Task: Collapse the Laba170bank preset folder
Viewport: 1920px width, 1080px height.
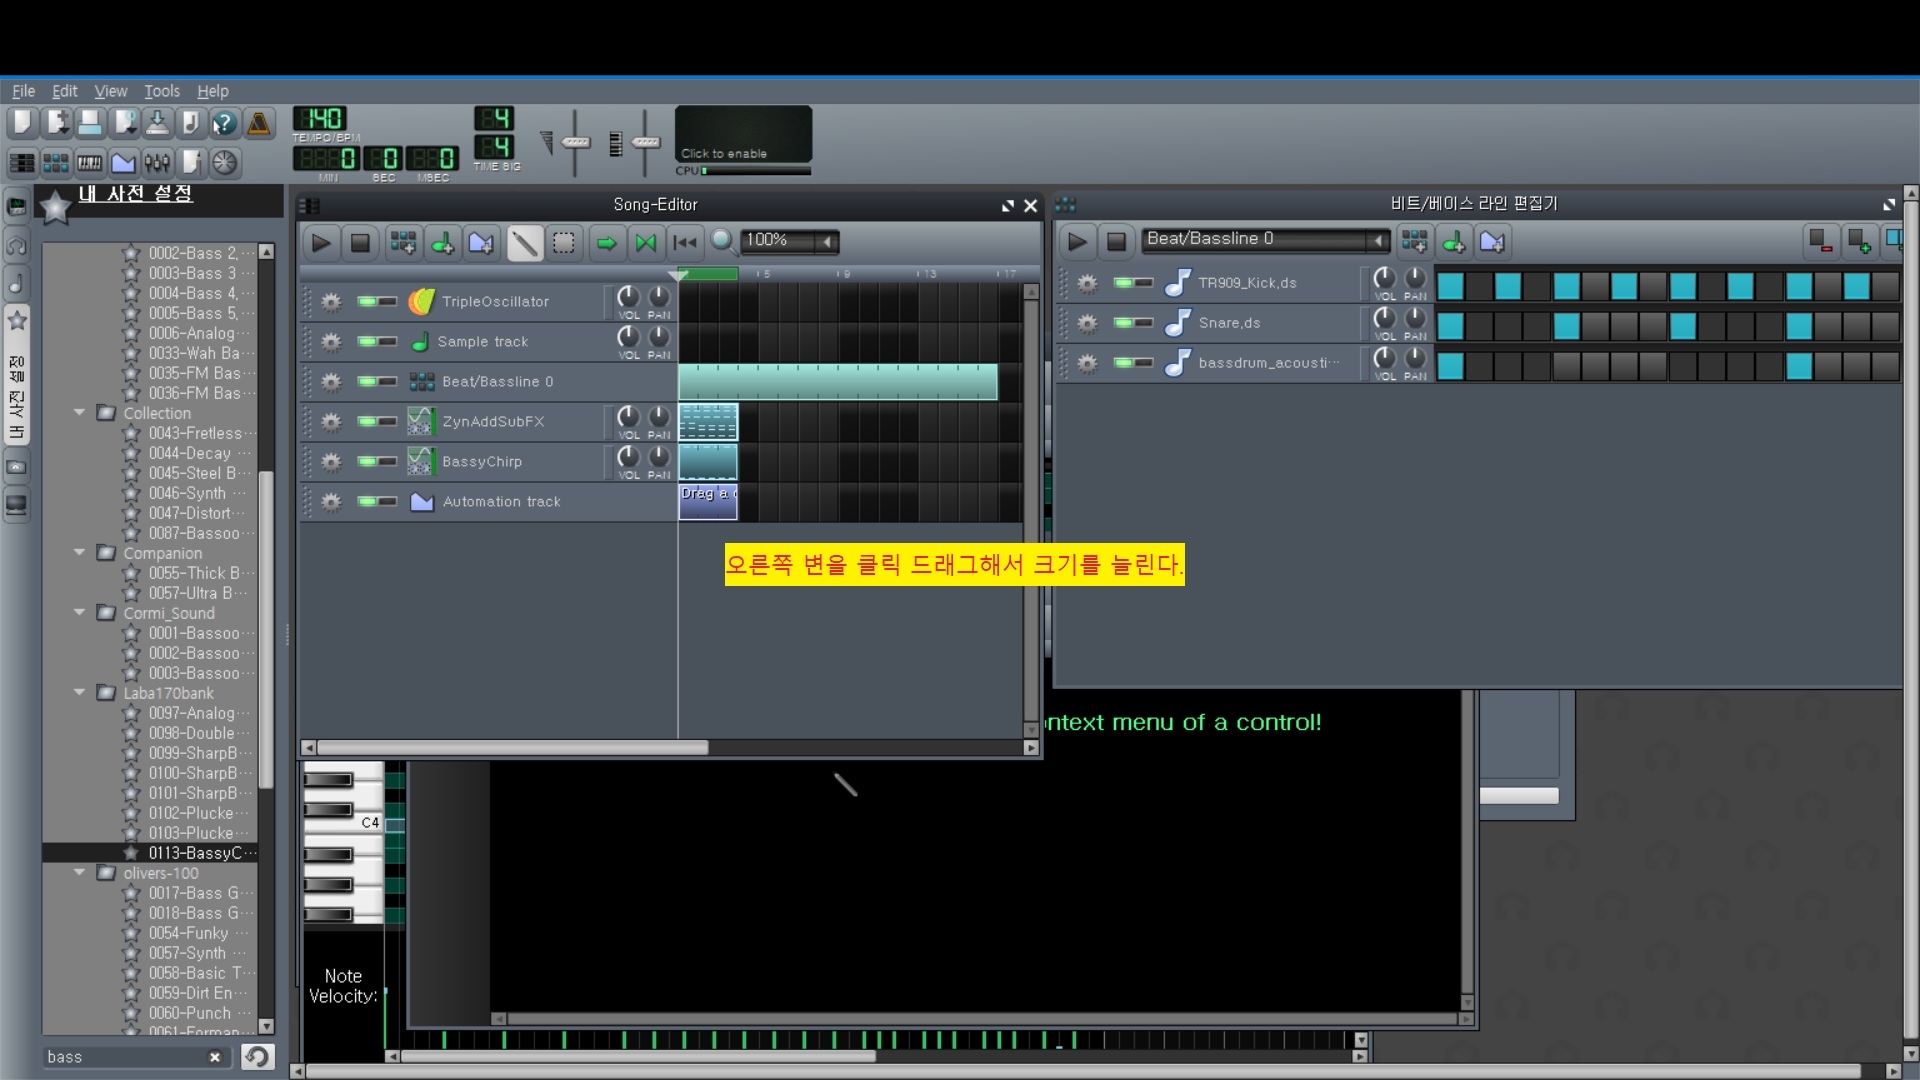Action: pyautogui.click(x=79, y=692)
